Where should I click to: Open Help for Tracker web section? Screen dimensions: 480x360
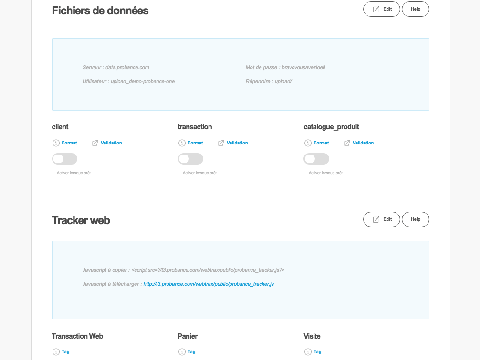(415, 219)
